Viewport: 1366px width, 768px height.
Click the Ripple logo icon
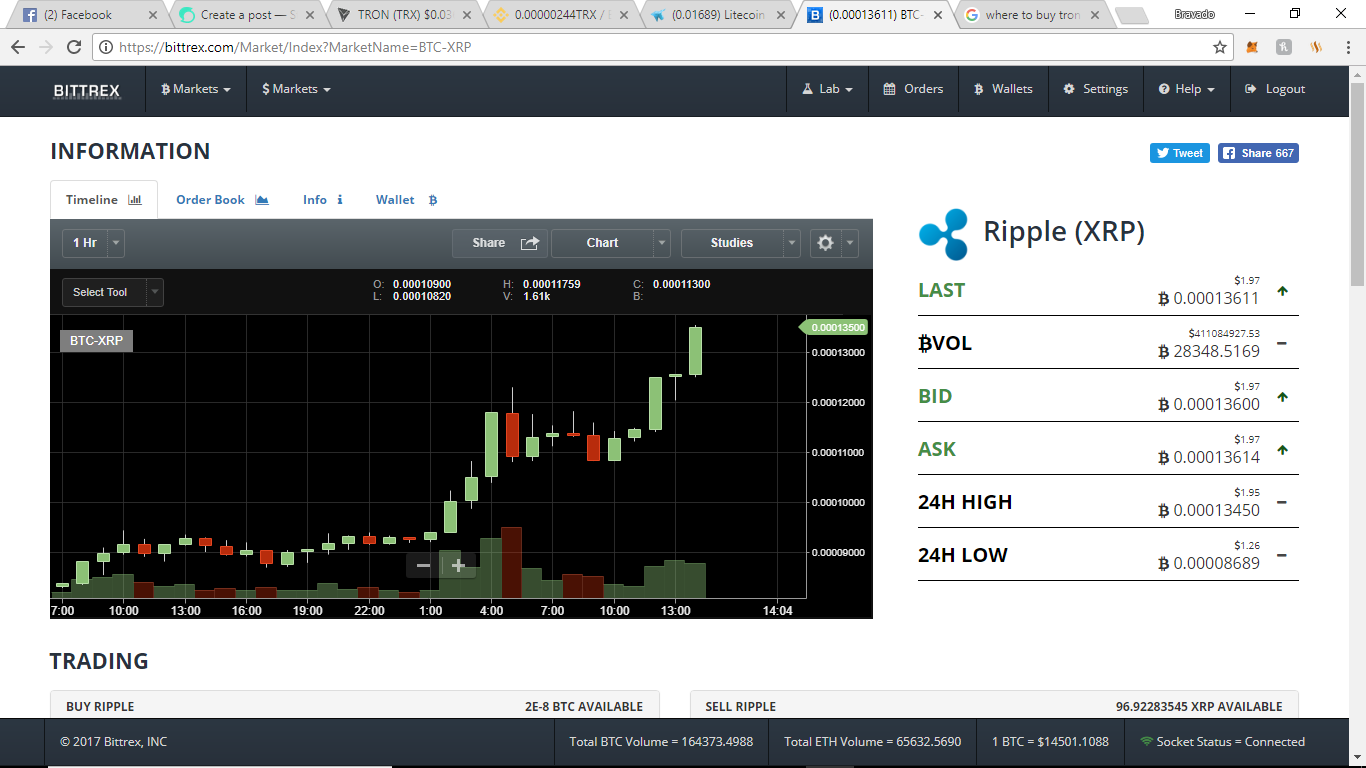coord(944,234)
